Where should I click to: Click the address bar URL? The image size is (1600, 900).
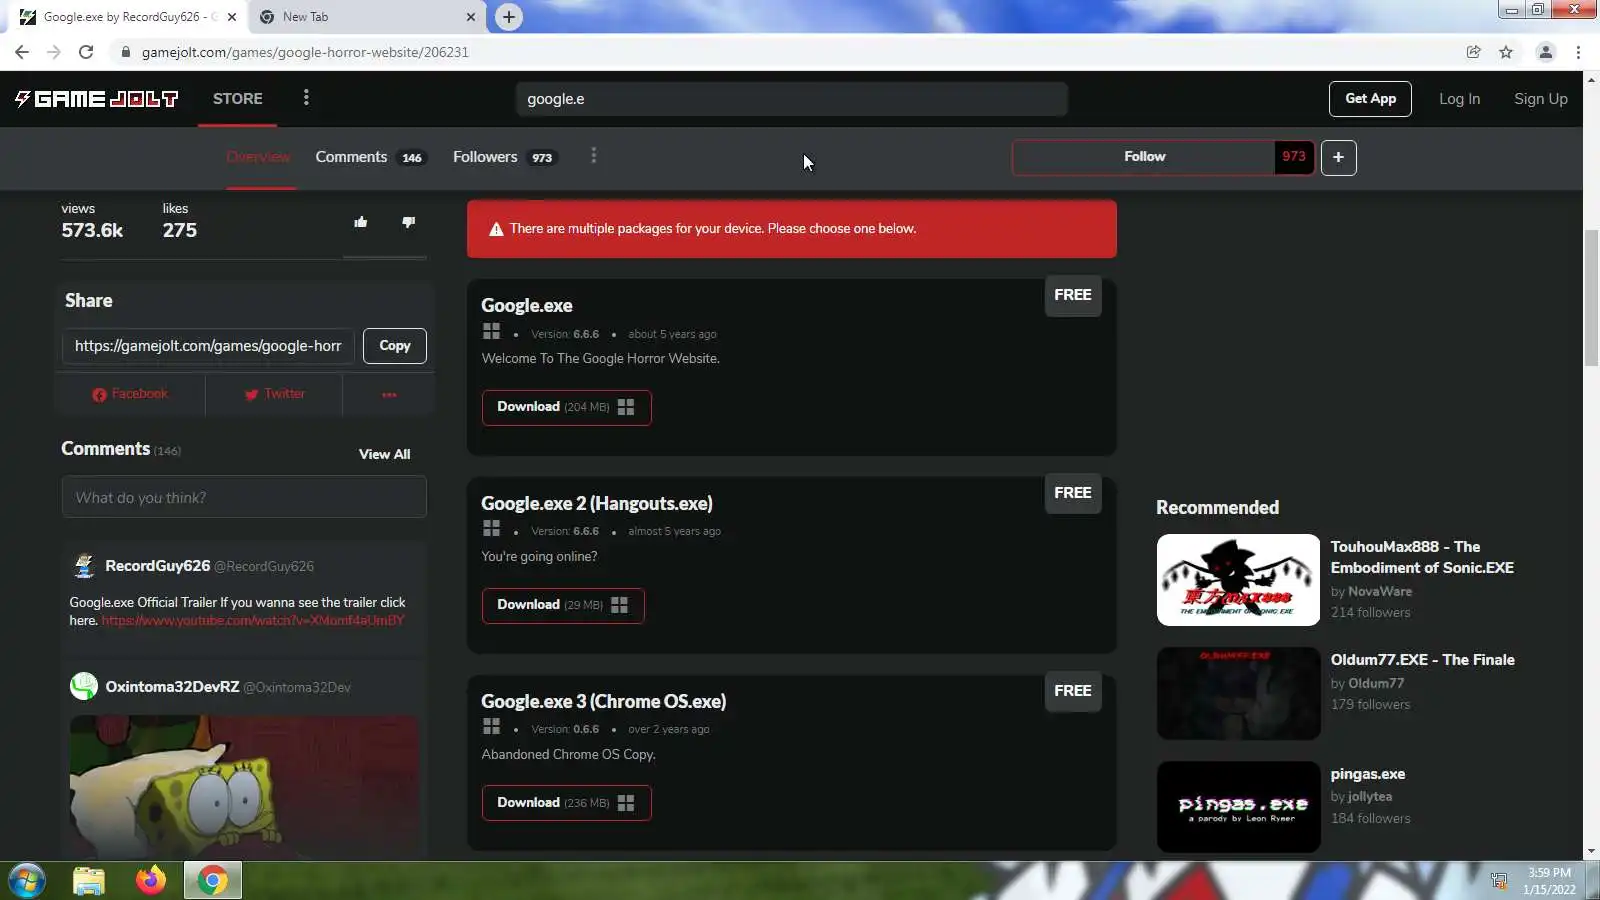pyautogui.click(x=305, y=52)
